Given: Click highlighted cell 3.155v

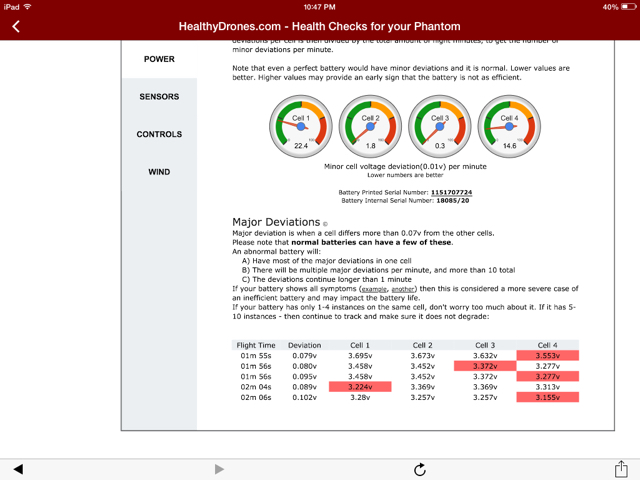Looking at the screenshot, I should coord(547,397).
